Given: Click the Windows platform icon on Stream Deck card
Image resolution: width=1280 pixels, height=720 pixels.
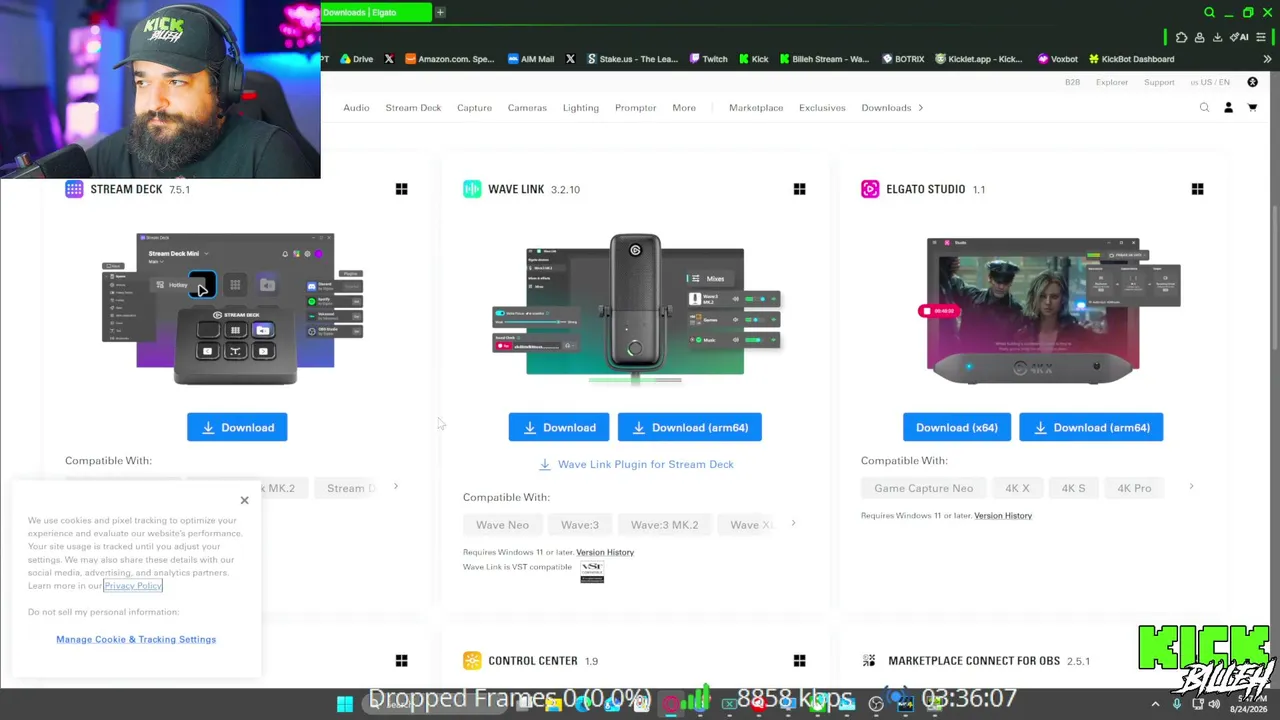Looking at the screenshot, I should point(401,189).
